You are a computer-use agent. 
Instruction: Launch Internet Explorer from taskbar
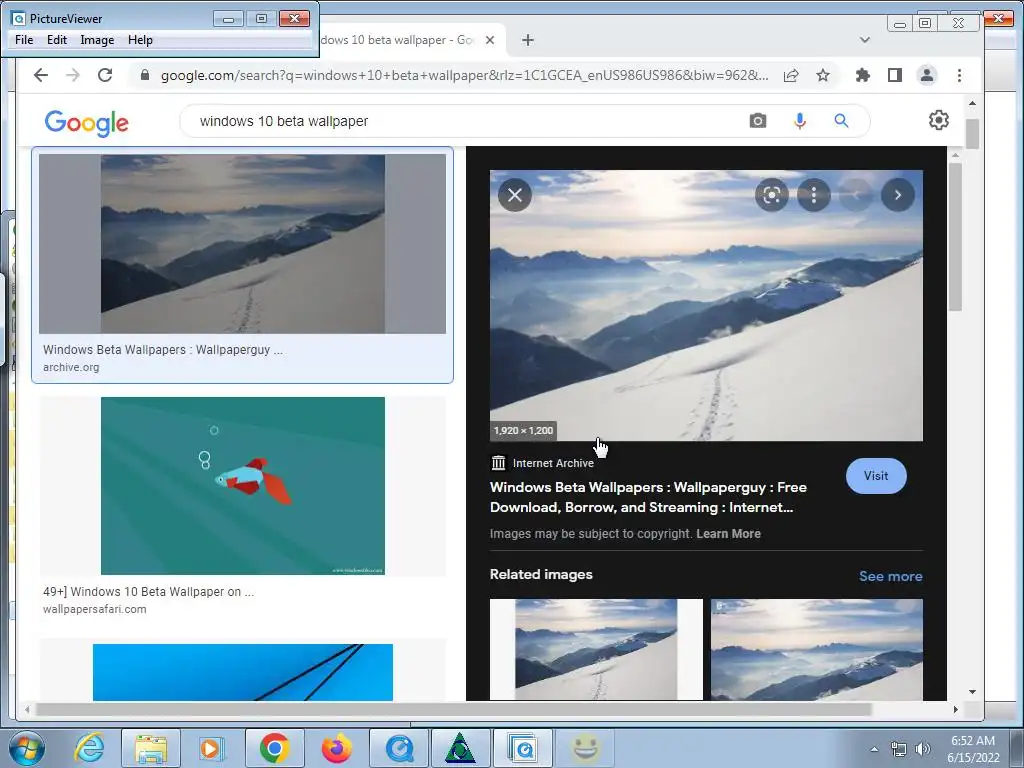point(89,748)
